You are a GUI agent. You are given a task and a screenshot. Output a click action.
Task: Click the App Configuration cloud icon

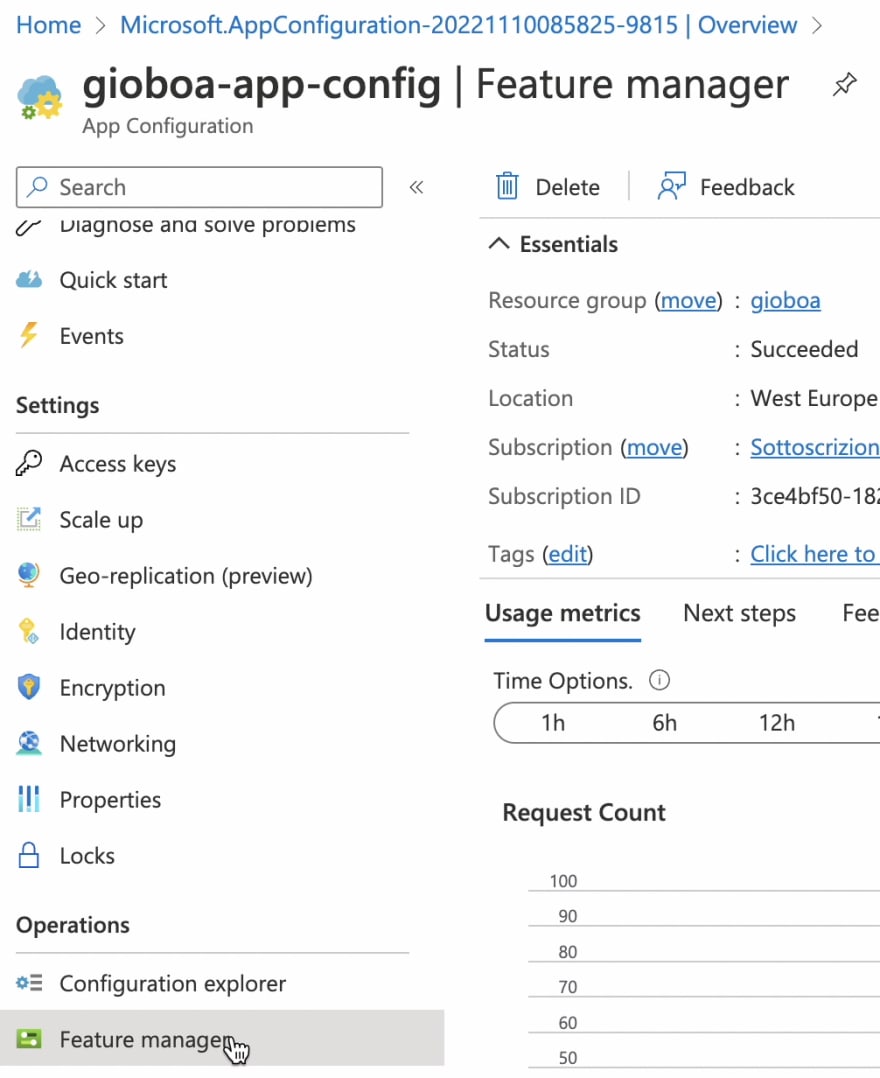tap(39, 98)
